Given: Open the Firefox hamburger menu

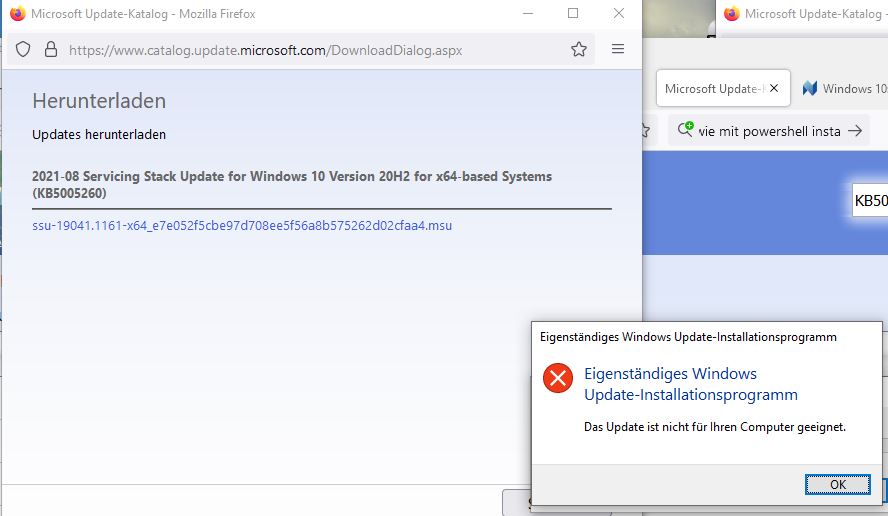Looking at the screenshot, I should click(x=618, y=49).
